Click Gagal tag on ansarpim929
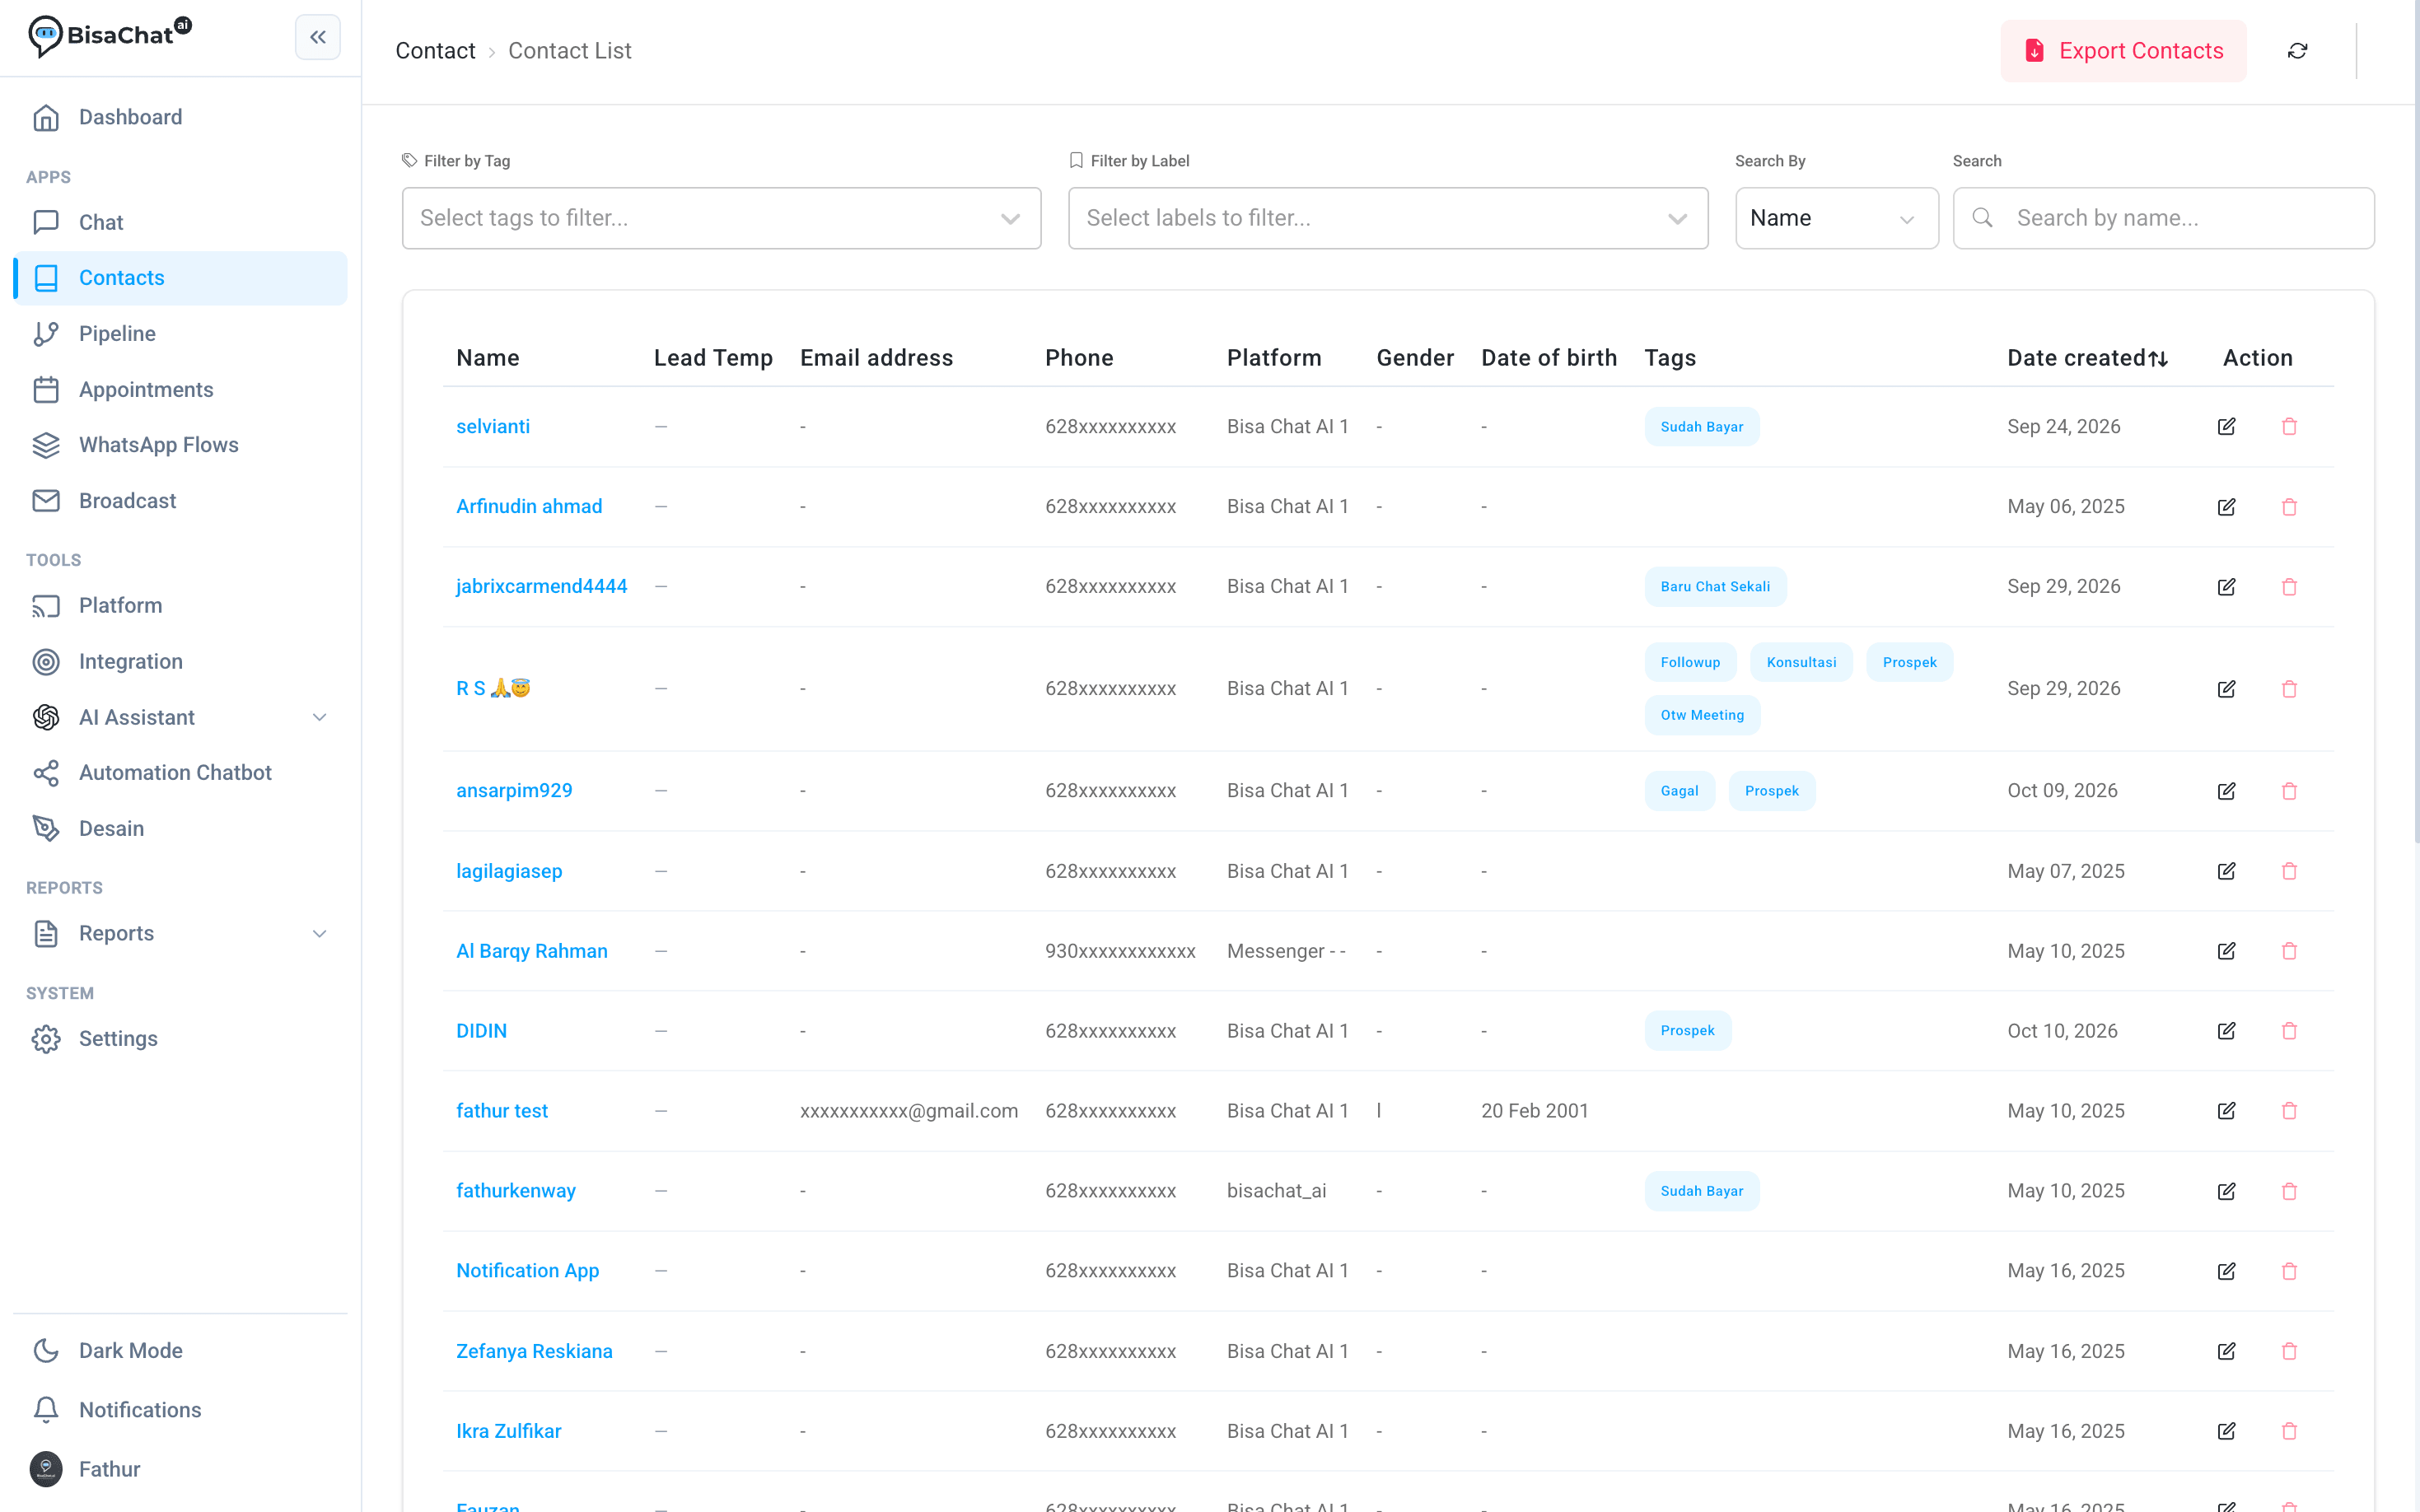Screen dimensions: 2420x1512 [1679, 791]
